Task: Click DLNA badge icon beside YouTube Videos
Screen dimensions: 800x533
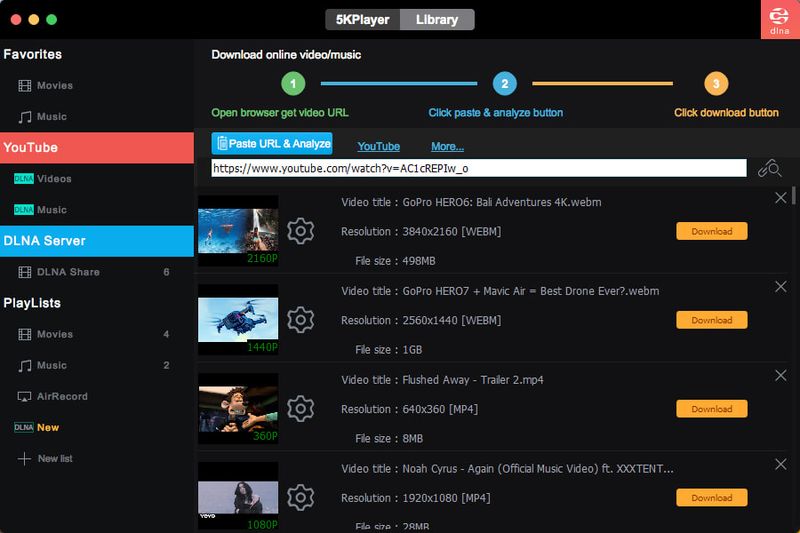Action: tap(23, 179)
